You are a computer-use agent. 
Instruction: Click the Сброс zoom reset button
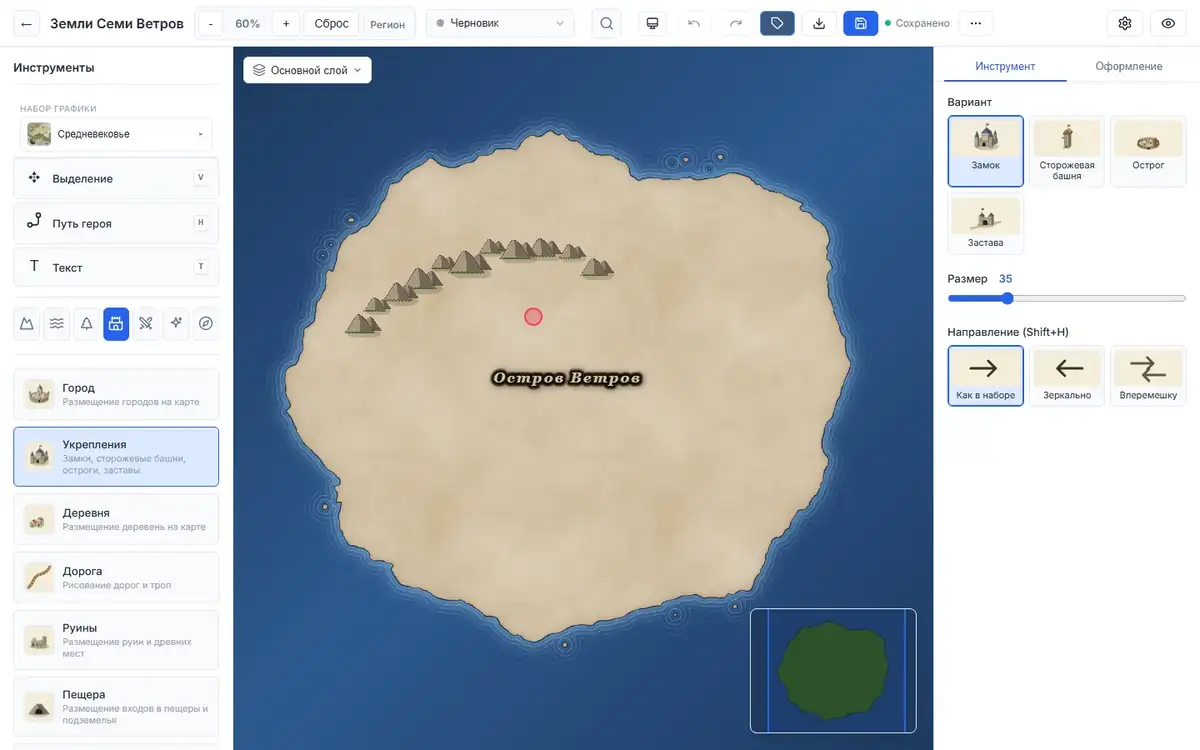pos(332,23)
